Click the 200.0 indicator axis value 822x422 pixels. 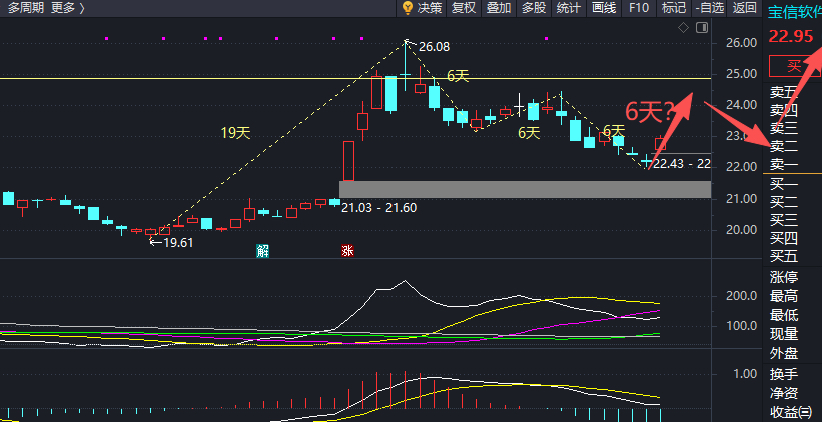[743, 296]
